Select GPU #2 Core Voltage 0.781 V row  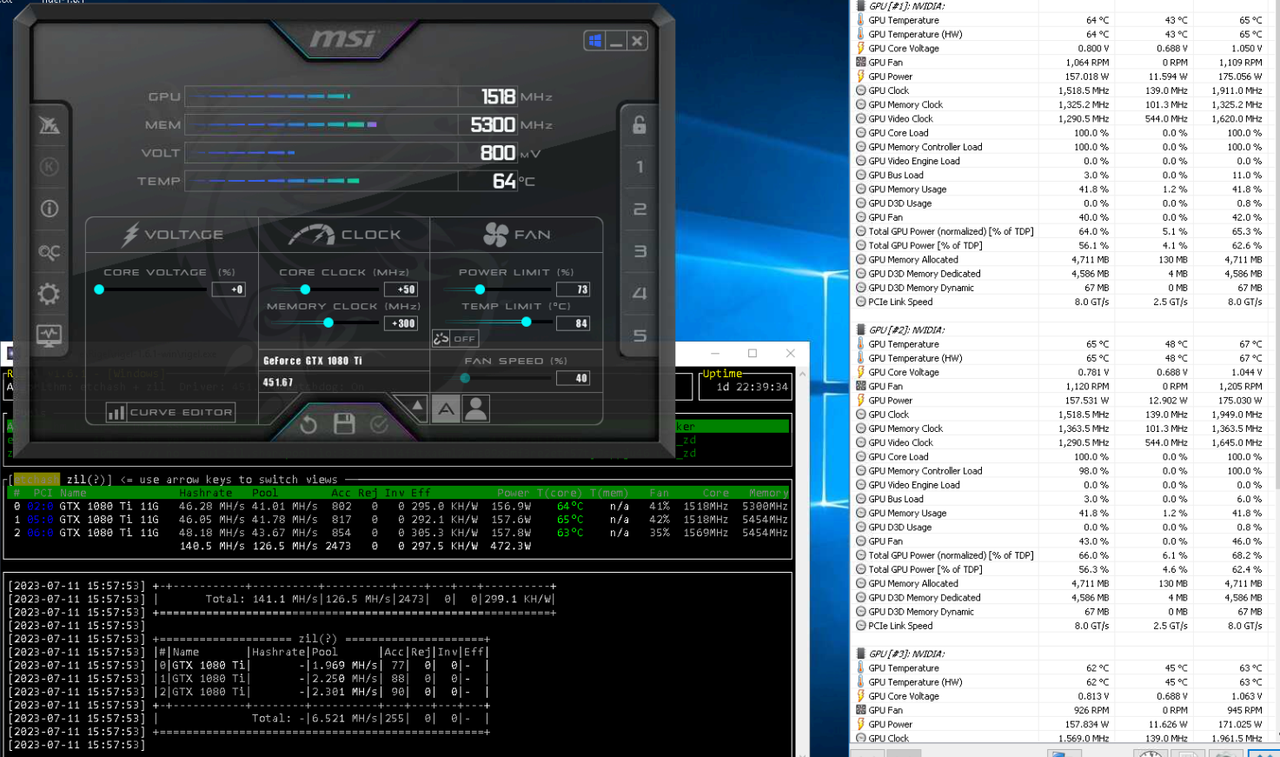tap(1065, 372)
